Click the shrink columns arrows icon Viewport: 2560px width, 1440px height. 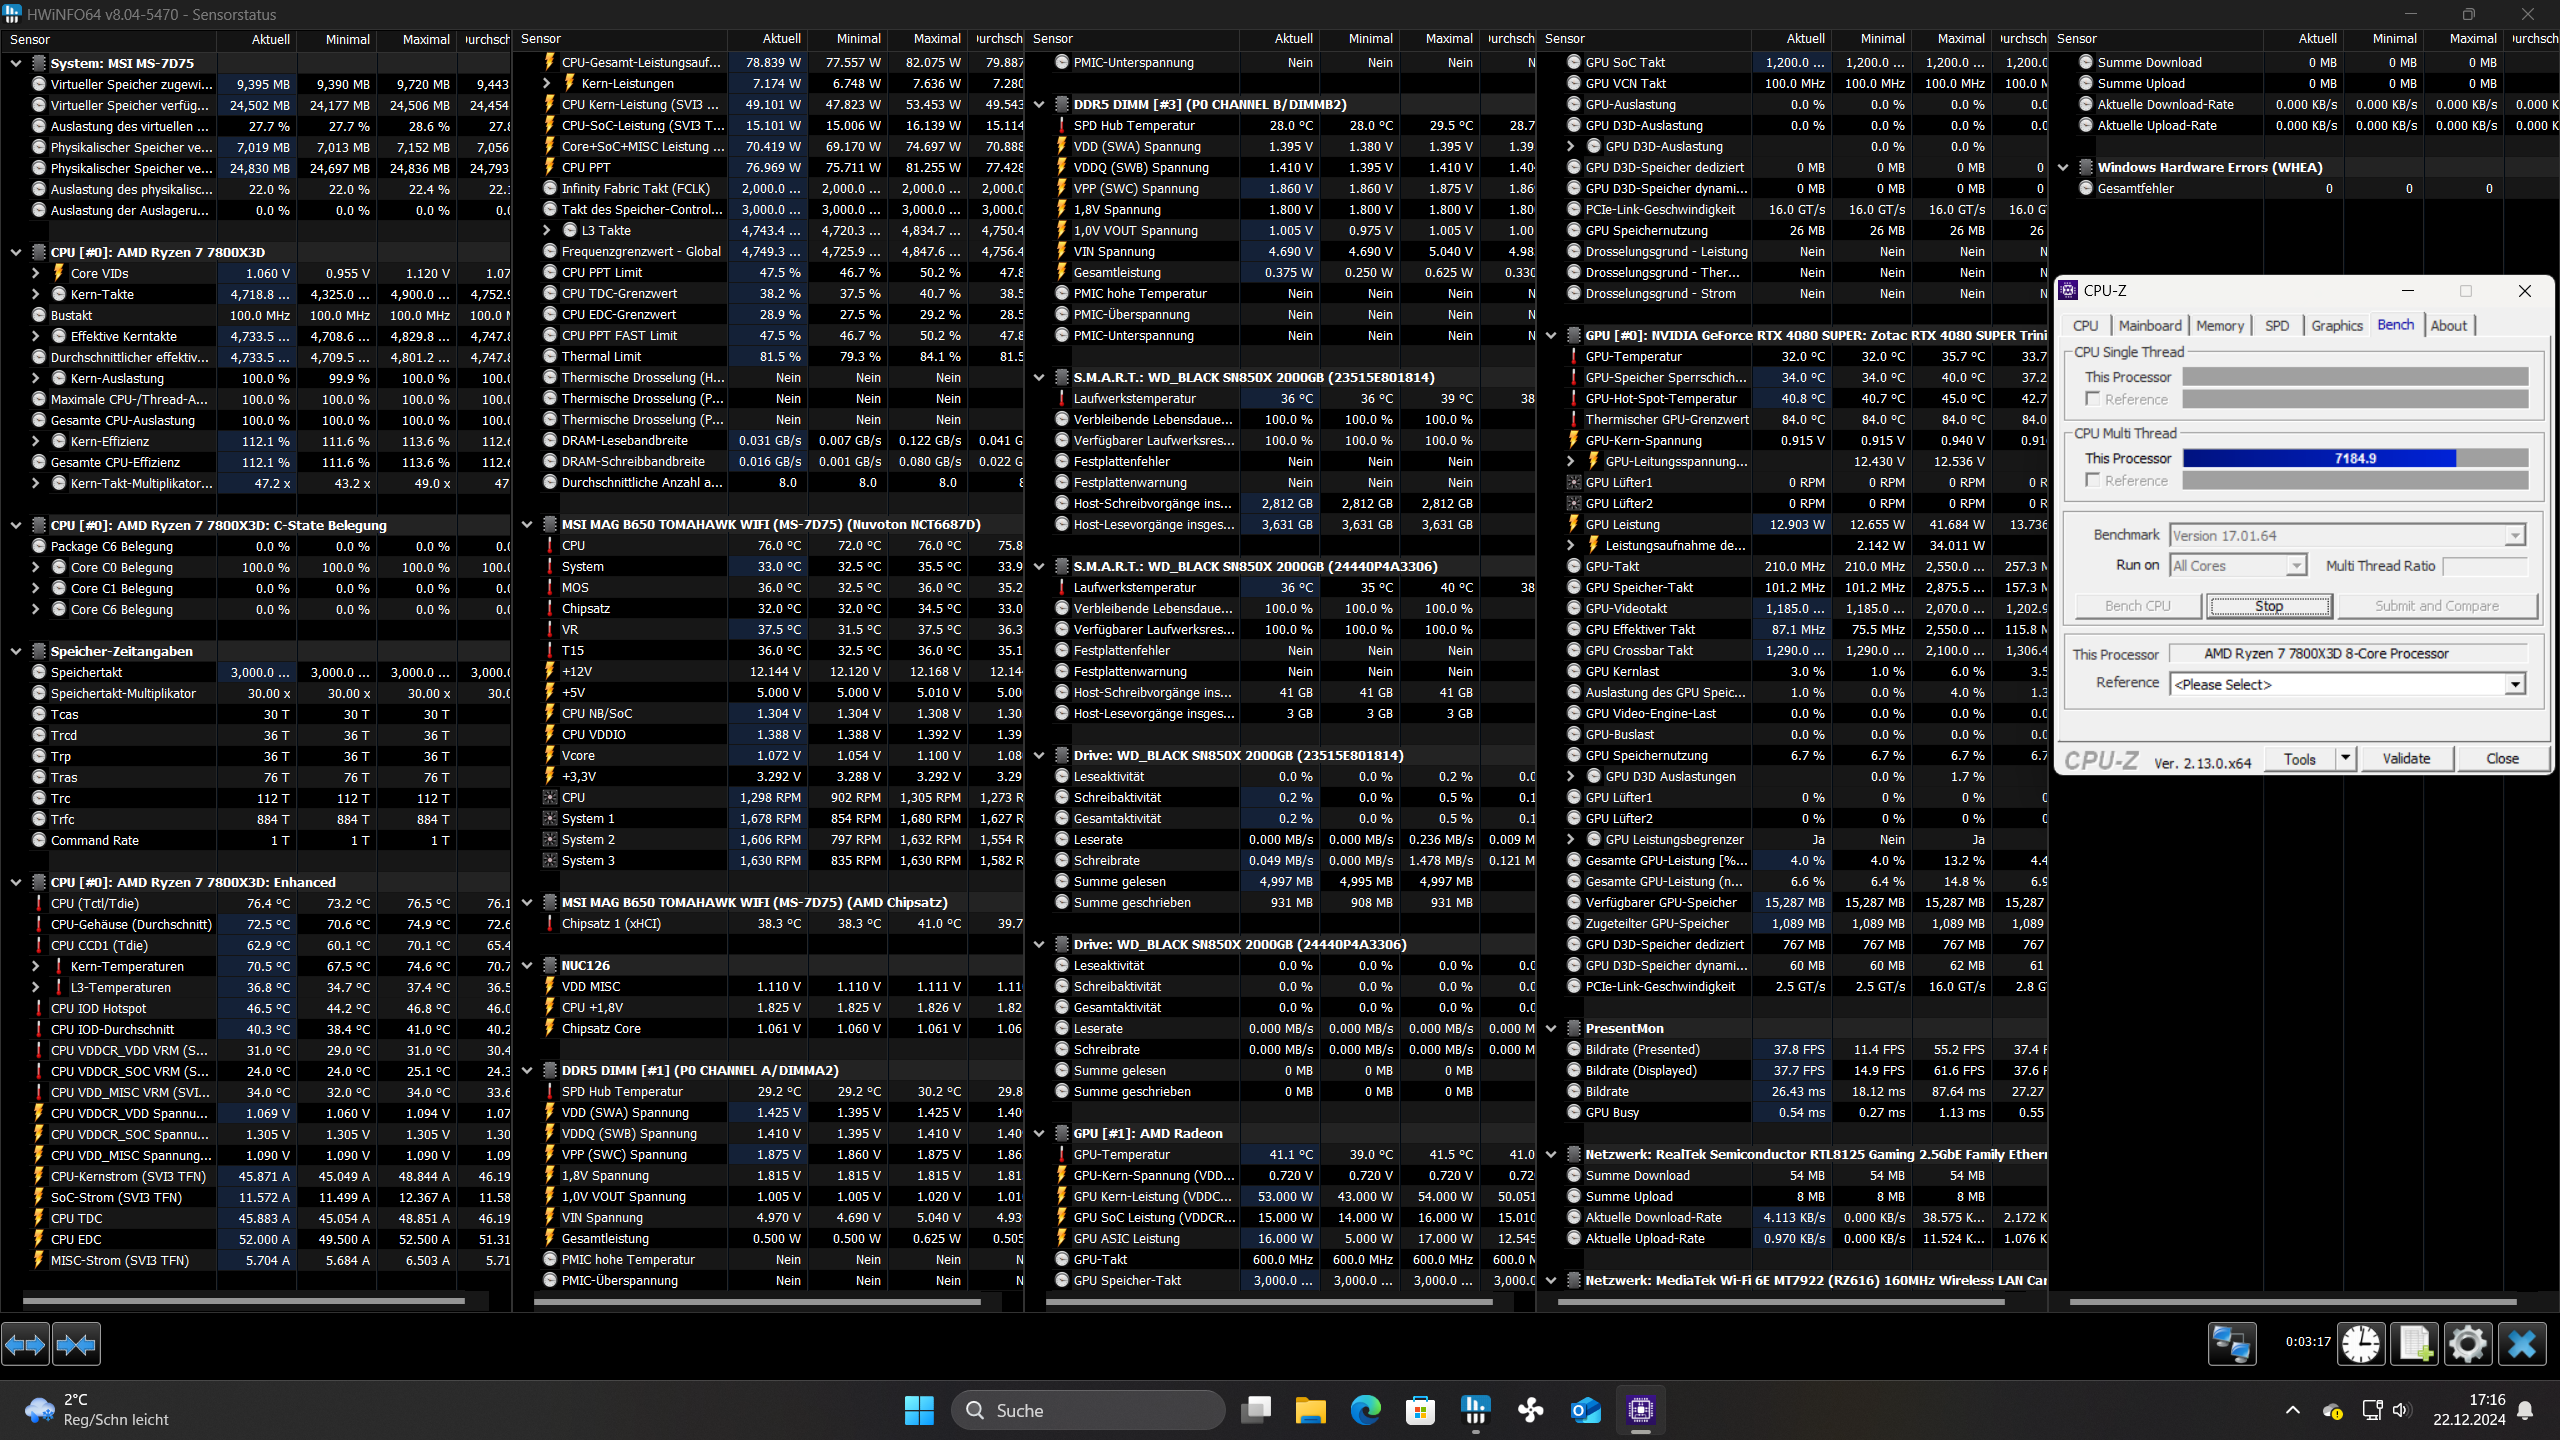point(77,1345)
